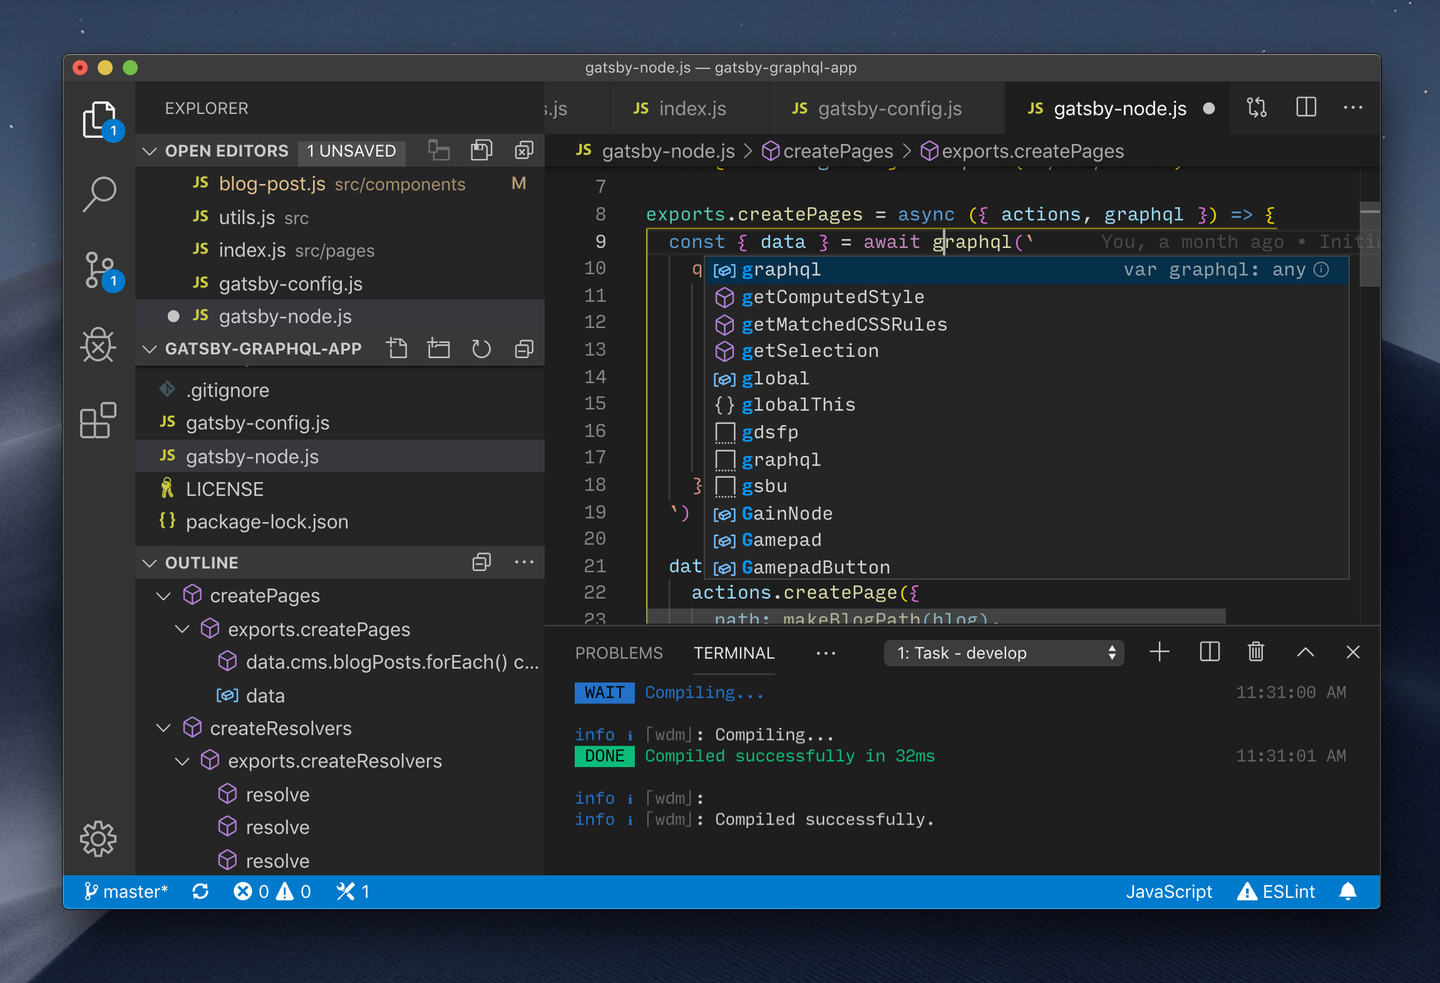Image resolution: width=1440 pixels, height=983 pixels.
Task: Open the terminal selector showing Task - develop
Action: click(1004, 652)
